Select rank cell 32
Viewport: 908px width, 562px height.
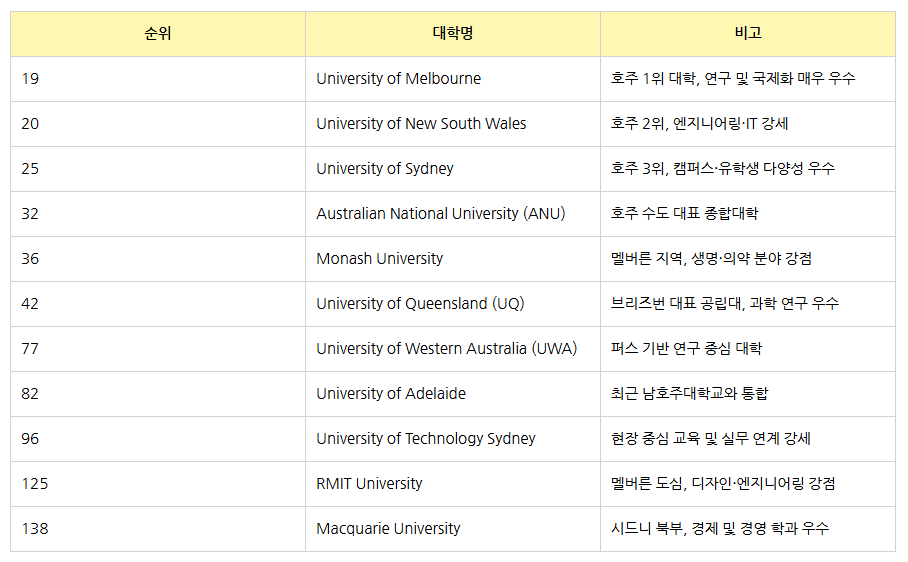pyautogui.click(x=158, y=214)
